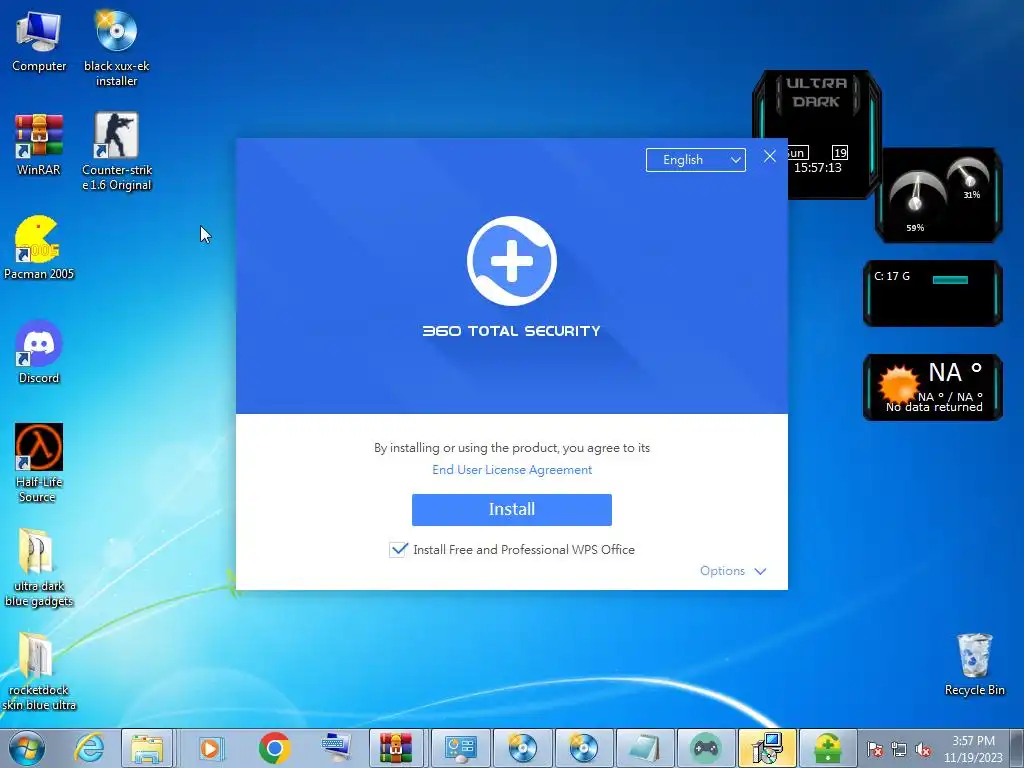This screenshot has width=1024, height=768.
Task: Open Windows Media Player from taskbar
Action: tap(210, 748)
